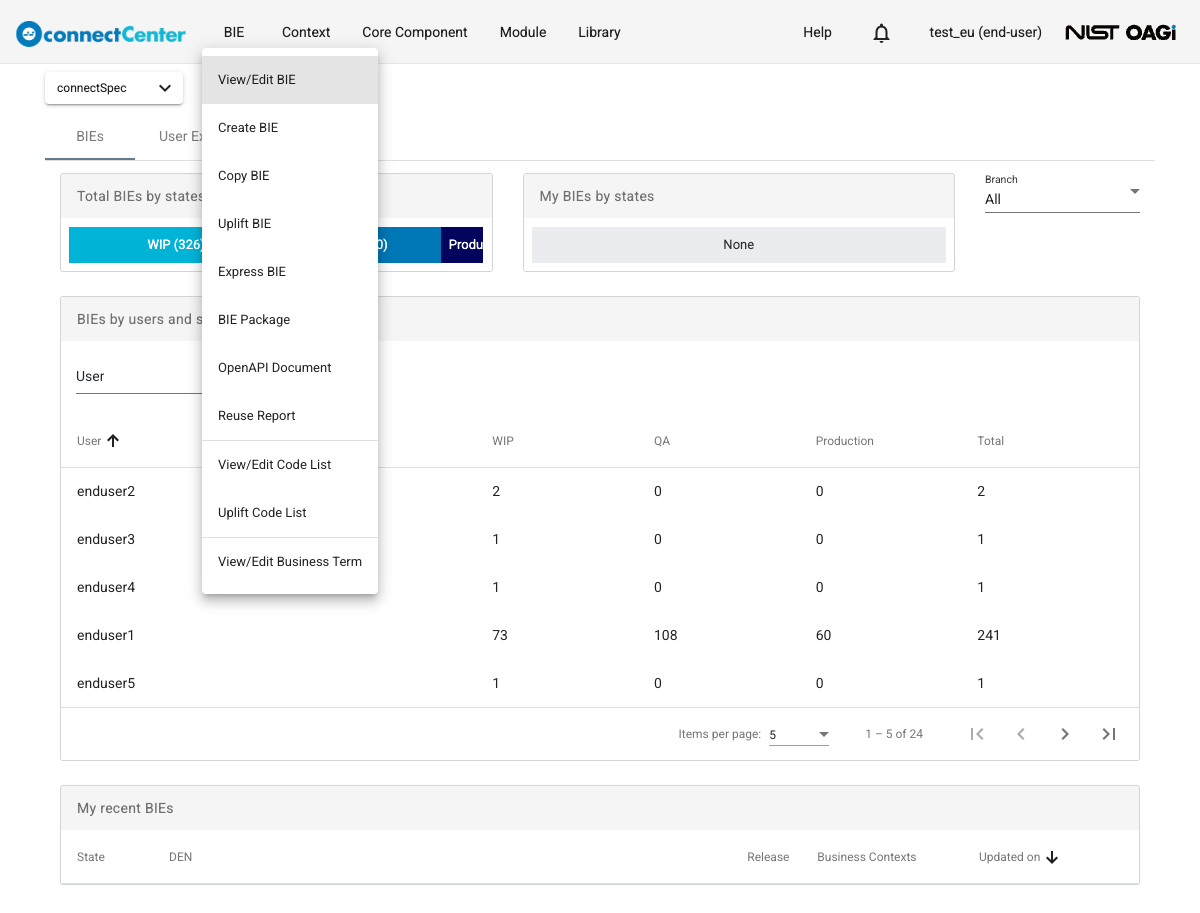This screenshot has width=1200, height=913.
Task: Open OpenAPI Document menu item
Action: (290, 368)
